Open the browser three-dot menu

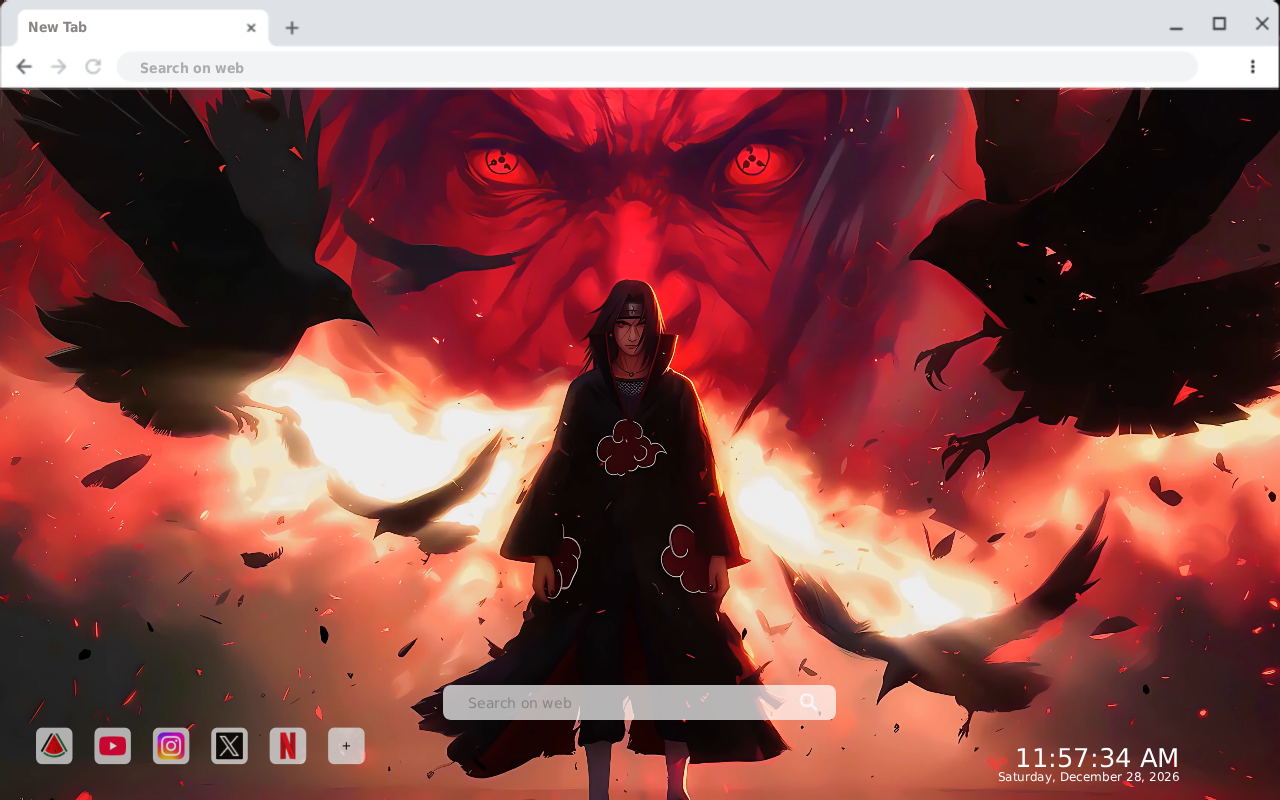click(1252, 67)
